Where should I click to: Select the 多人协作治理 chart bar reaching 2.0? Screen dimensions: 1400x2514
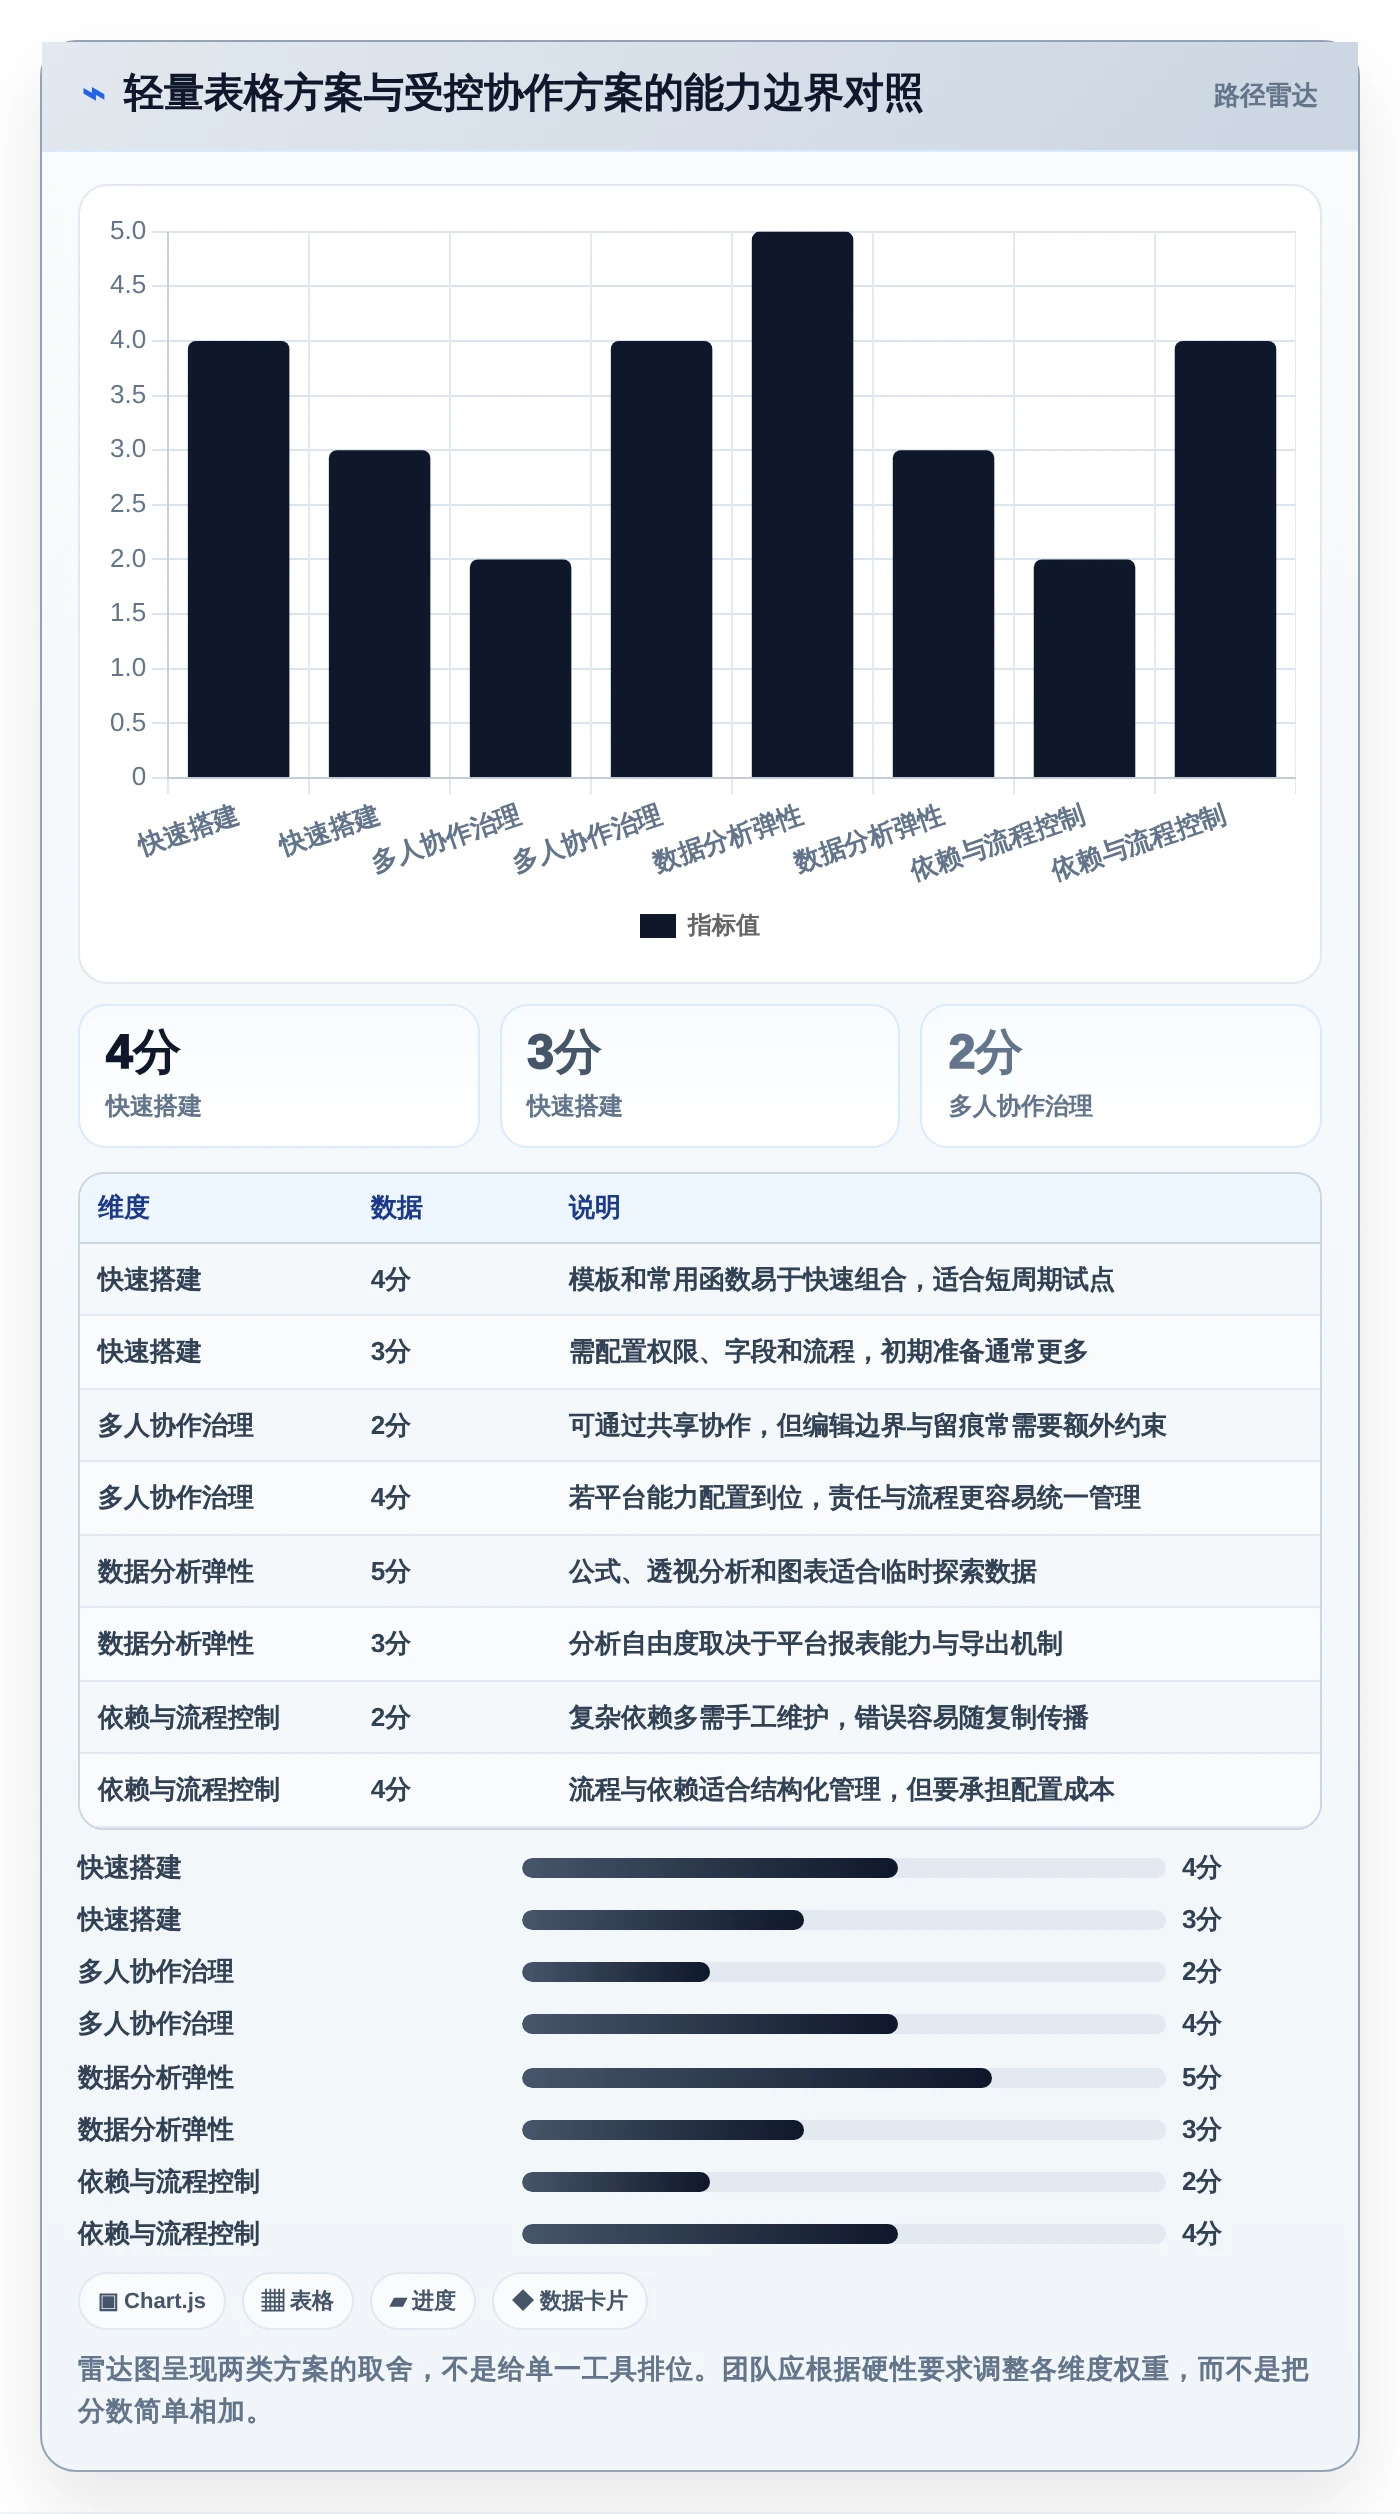pos(520,668)
